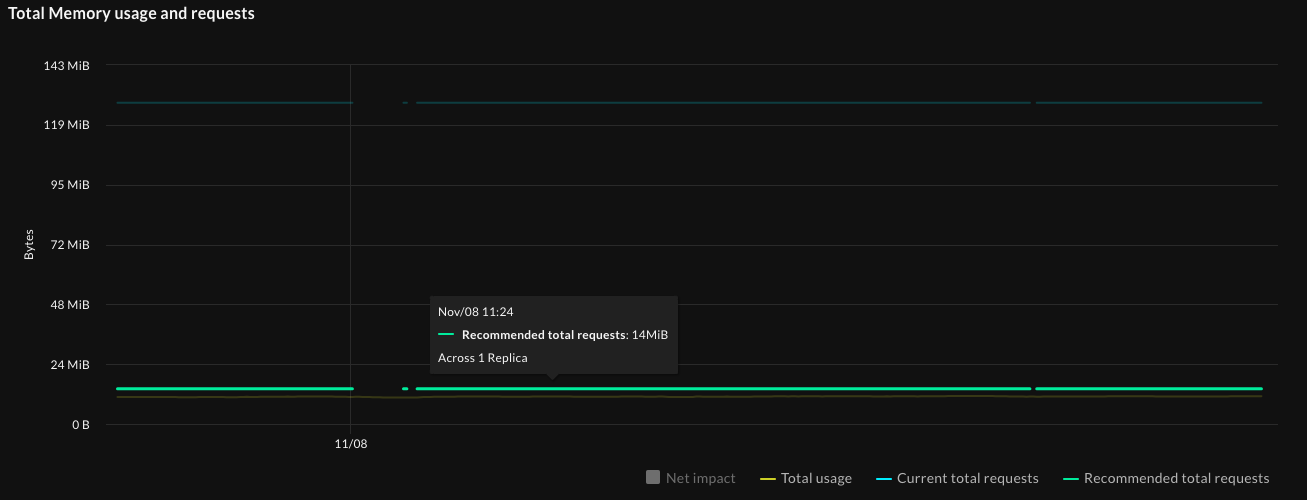Click the Total Memory usage and requests title

pyautogui.click(x=131, y=14)
